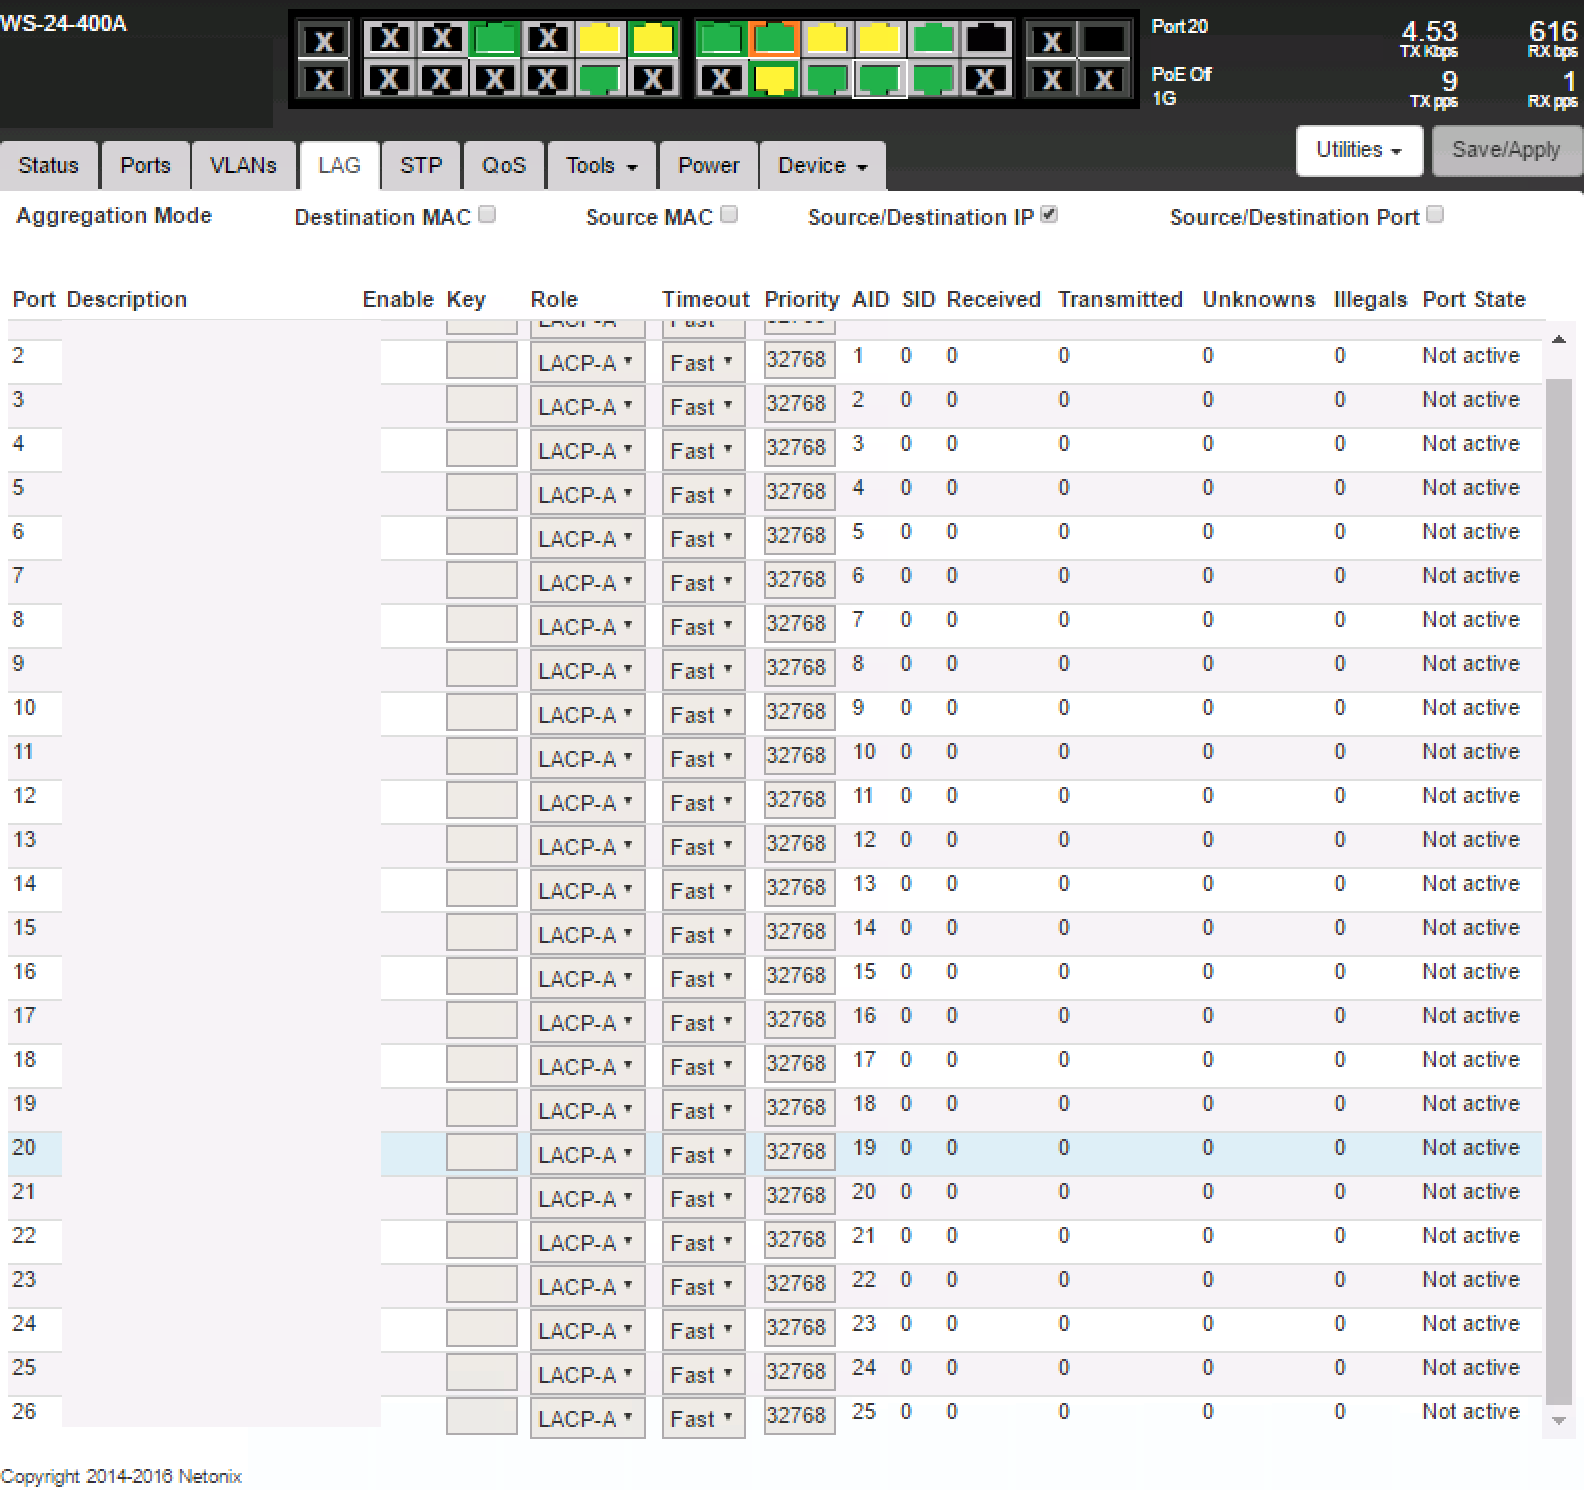This screenshot has height=1490, width=1584.
Task: Select the green port in first group's bottom row
Action: pyautogui.click(x=599, y=79)
